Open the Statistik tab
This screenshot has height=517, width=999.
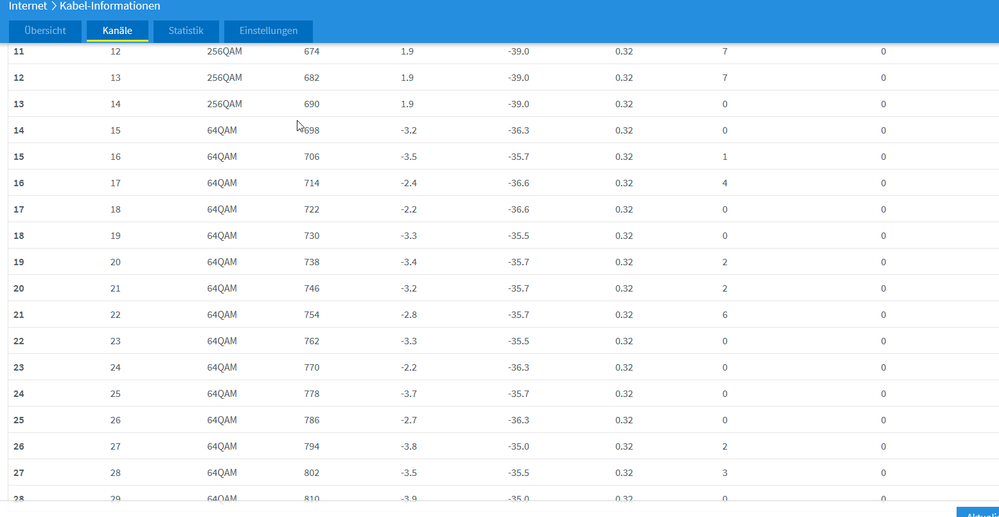pyautogui.click(x=186, y=31)
